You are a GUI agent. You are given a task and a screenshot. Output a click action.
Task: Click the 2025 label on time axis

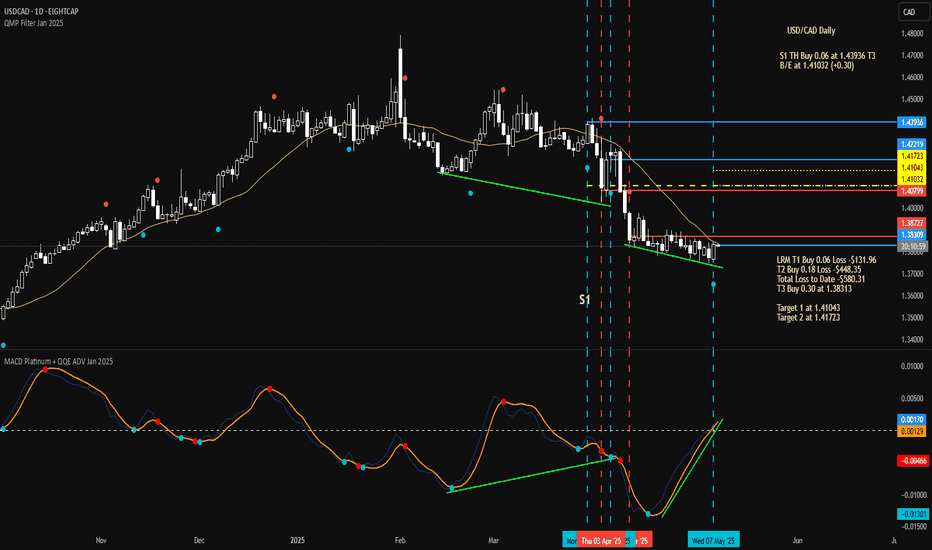tap(297, 540)
